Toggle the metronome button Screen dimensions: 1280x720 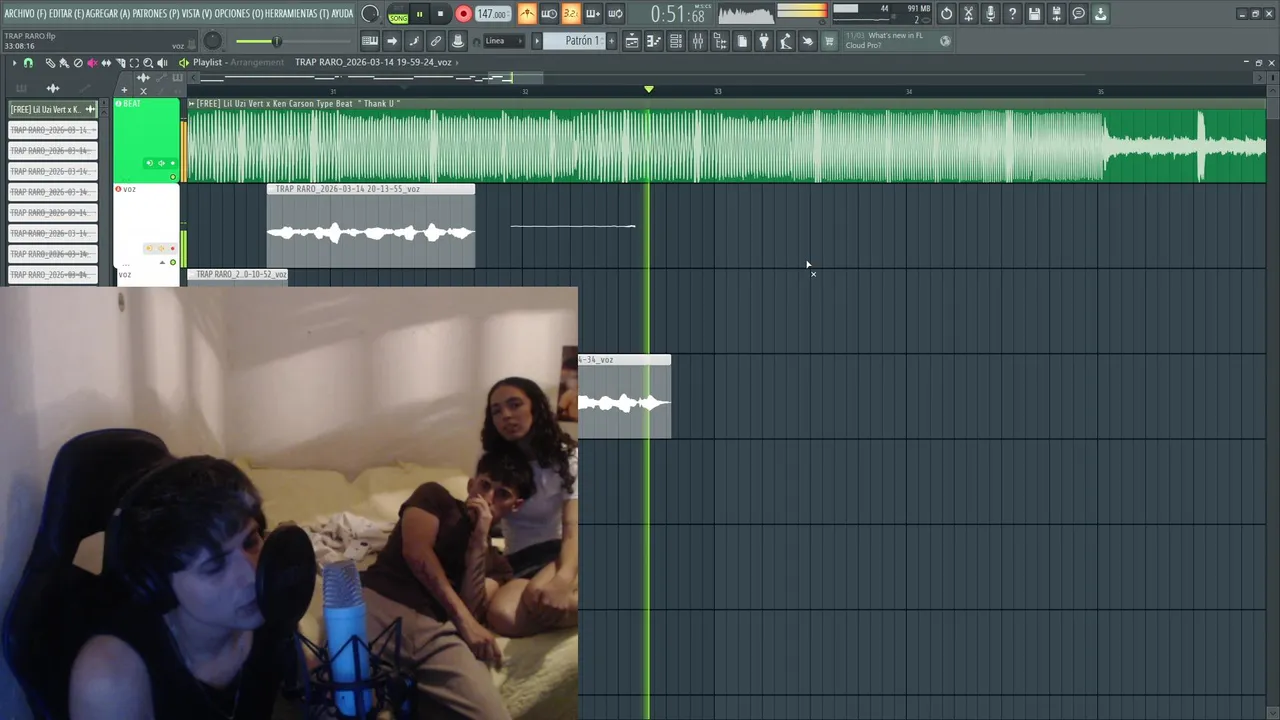(527, 14)
